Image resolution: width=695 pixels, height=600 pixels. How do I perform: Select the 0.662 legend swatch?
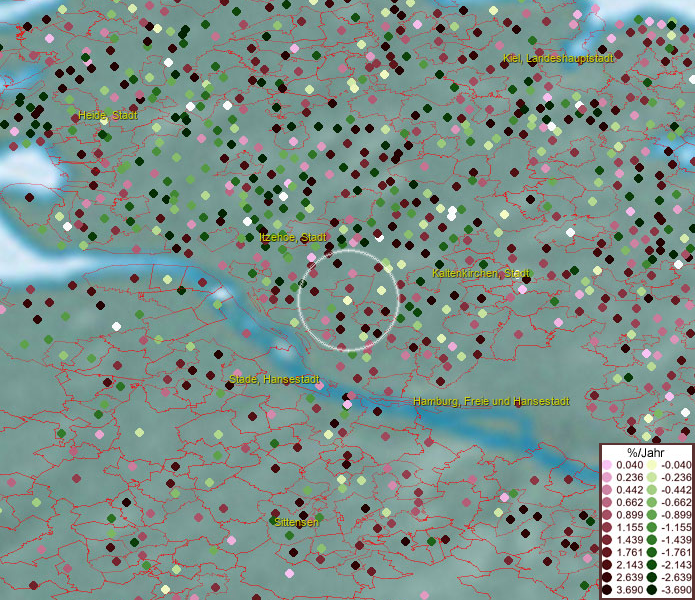pyautogui.click(x=607, y=503)
